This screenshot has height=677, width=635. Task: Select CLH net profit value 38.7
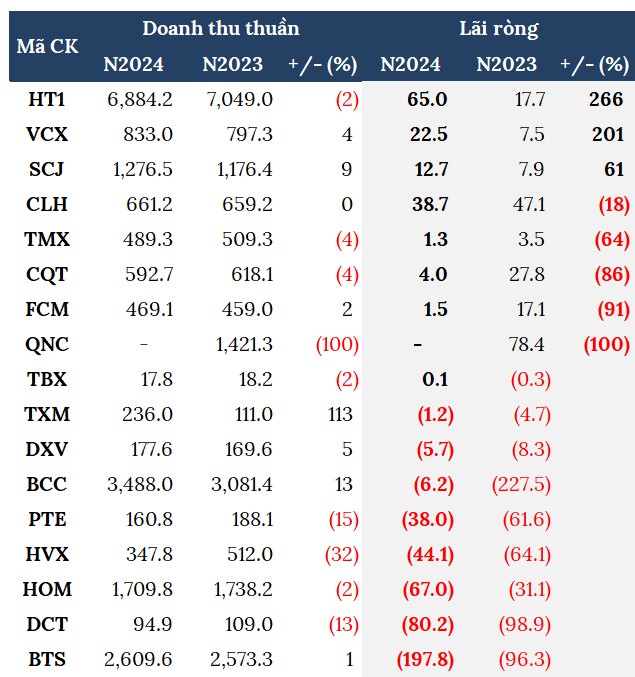click(429, 204)
